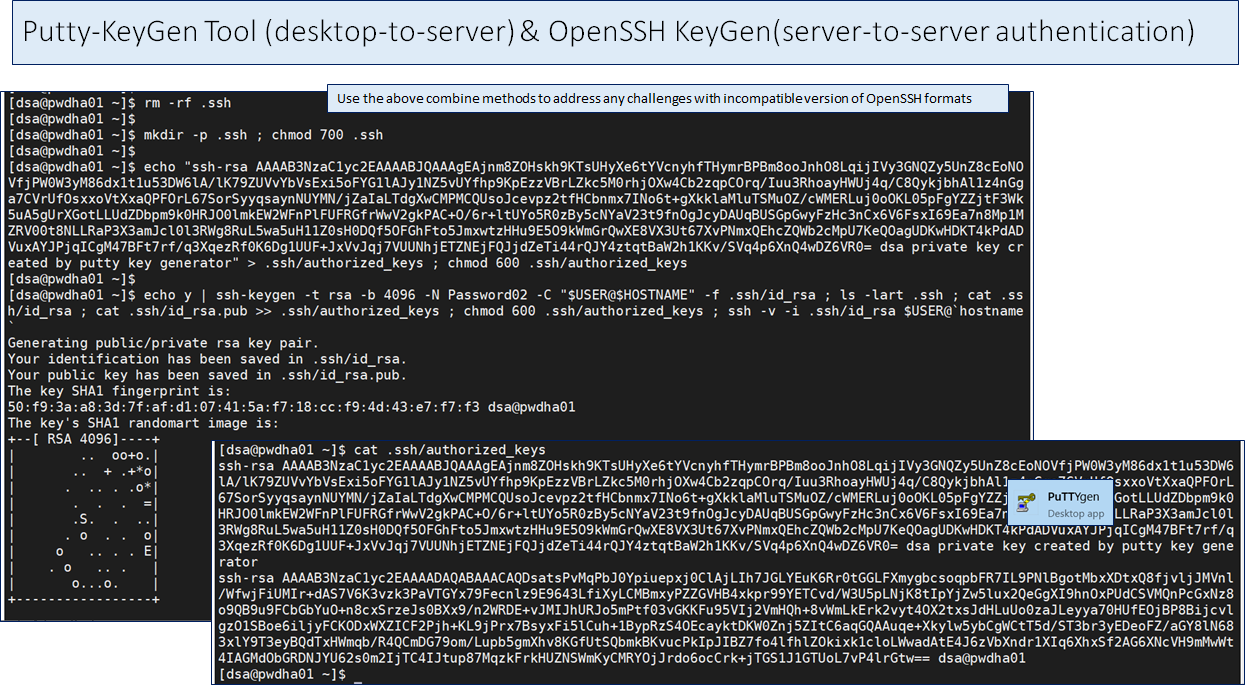
Task: Click the SHA1 fingerprint hex value line
Action: tap(290, 407)
